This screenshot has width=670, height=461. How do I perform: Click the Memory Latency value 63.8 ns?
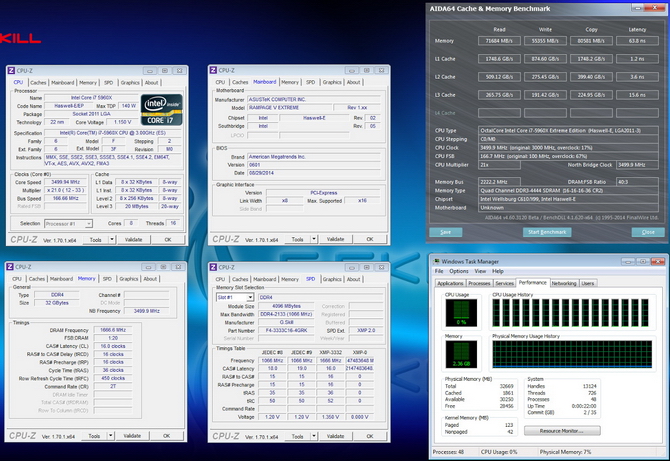(x=637, y=41)
